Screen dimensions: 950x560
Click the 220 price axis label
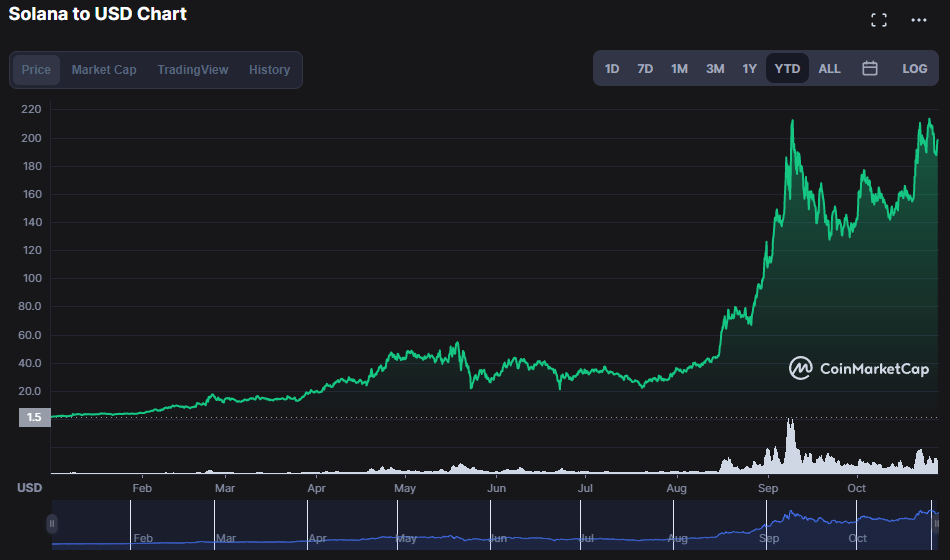click(32, 110)
